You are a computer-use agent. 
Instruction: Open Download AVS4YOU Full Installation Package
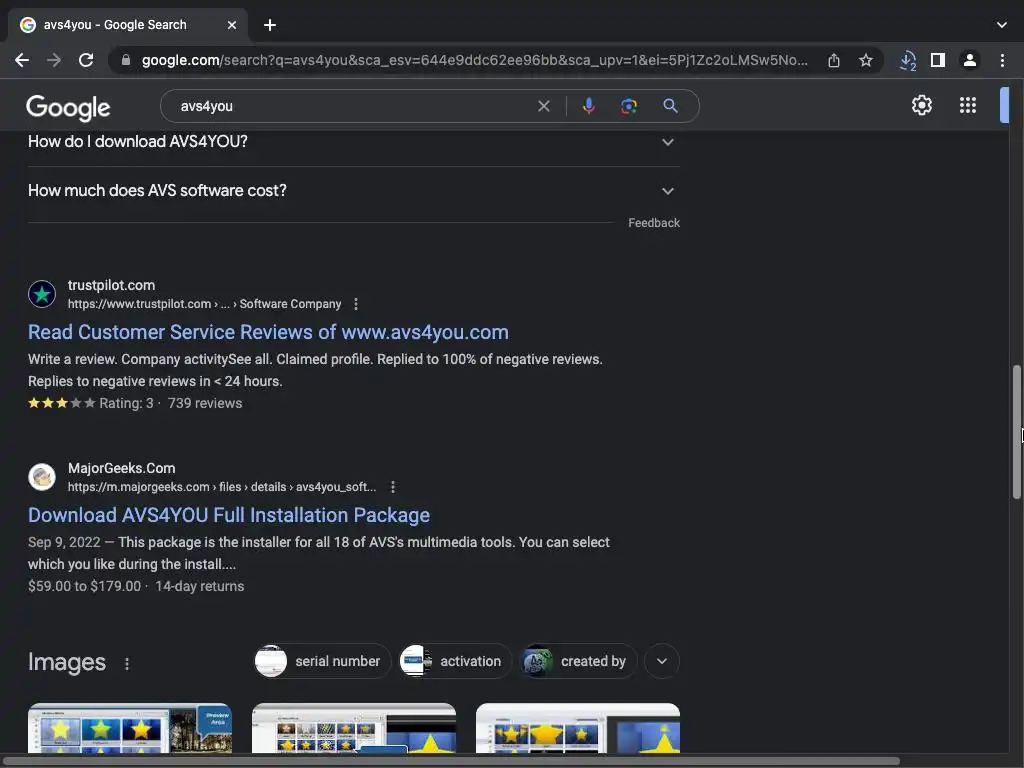(x=229, y=515)
